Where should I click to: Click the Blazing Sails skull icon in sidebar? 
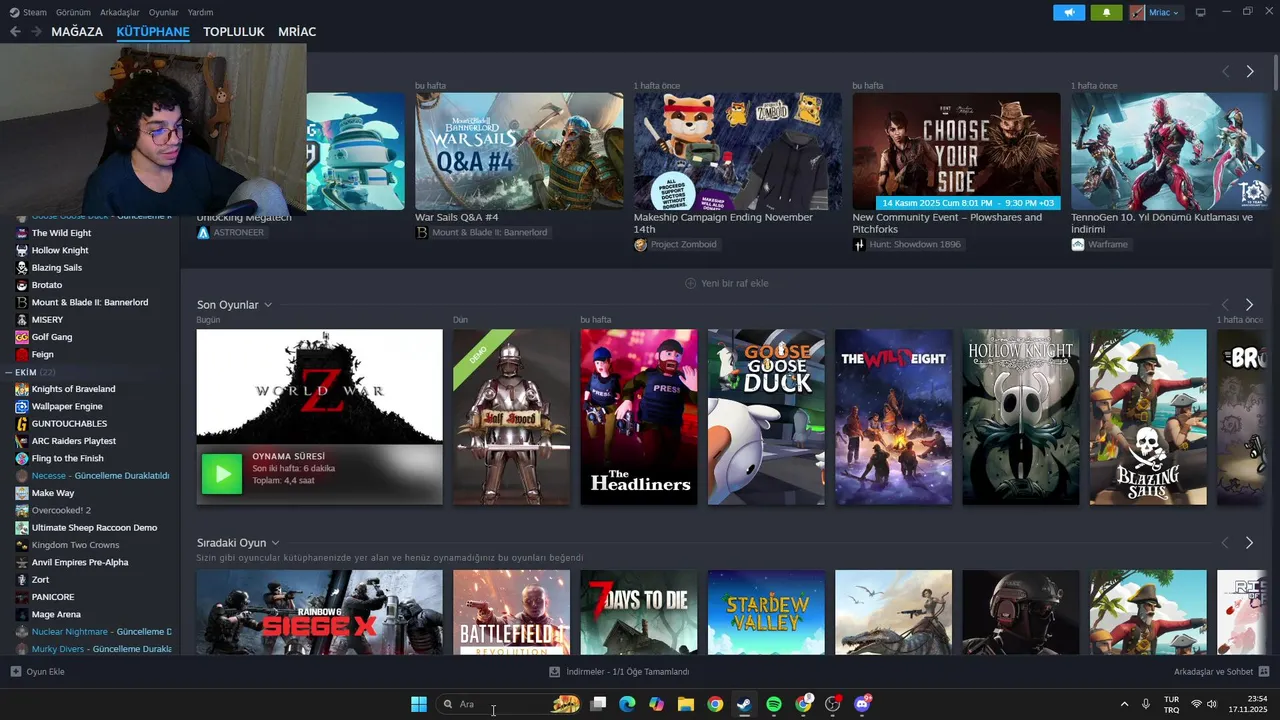(22, 268)
